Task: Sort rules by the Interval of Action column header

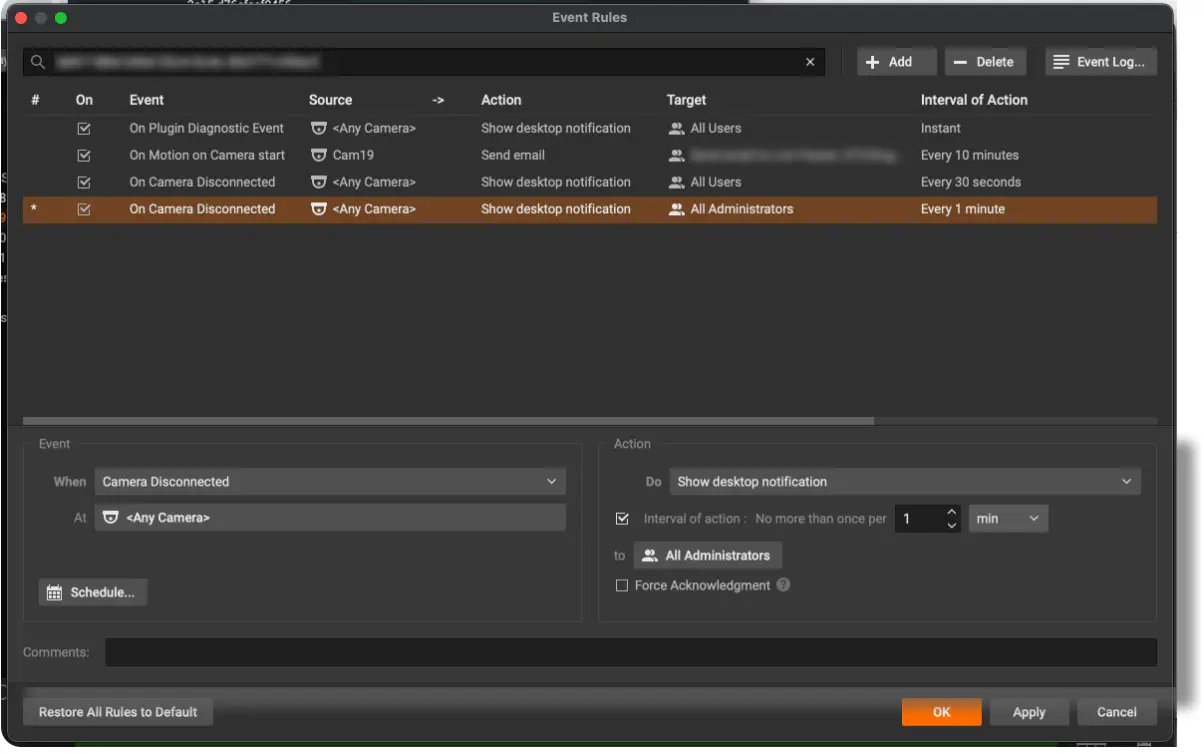Action: [x=974, y=100]
